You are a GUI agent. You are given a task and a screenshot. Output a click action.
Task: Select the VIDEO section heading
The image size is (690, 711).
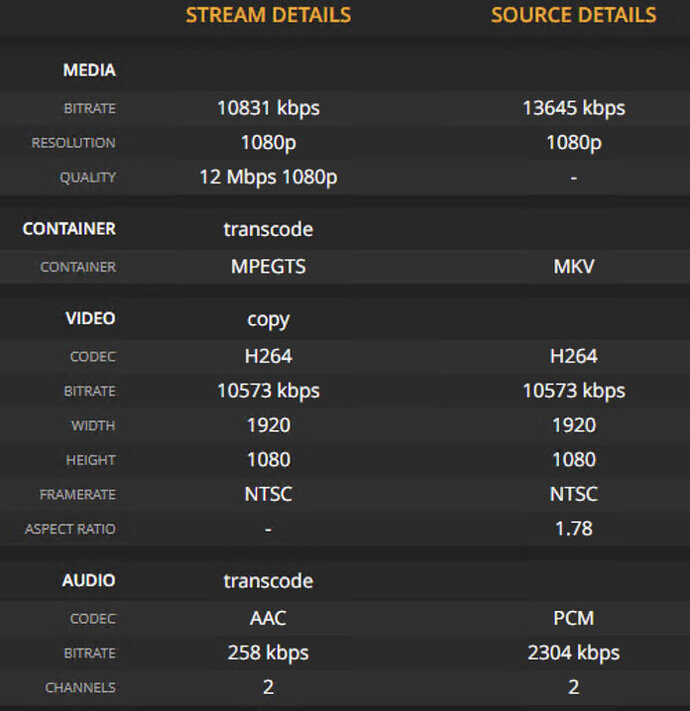[90, 319]
